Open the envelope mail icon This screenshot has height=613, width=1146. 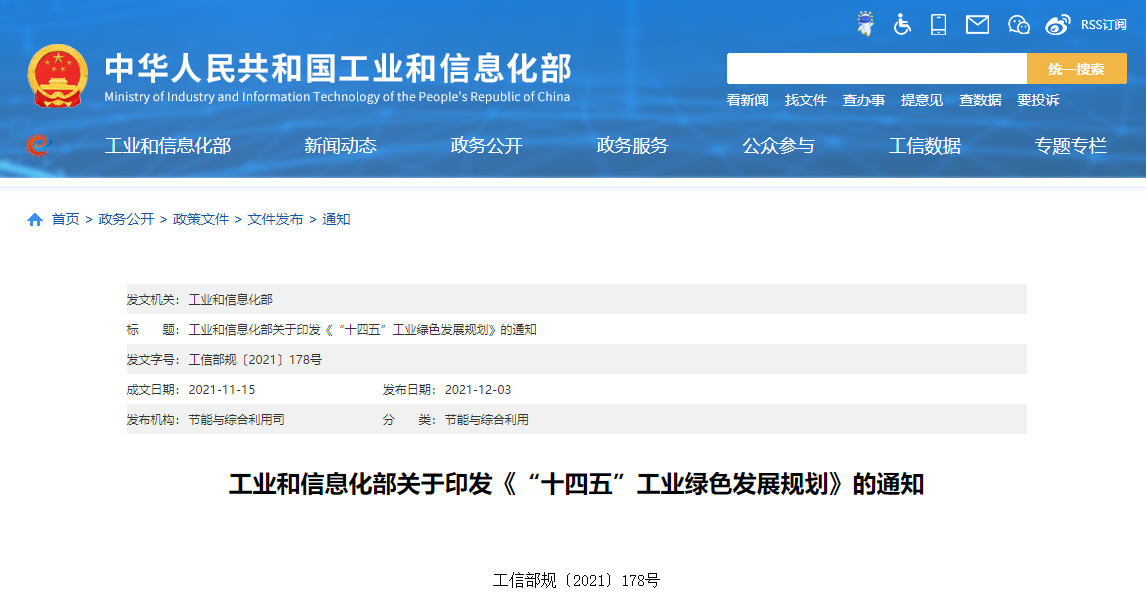point(977,24)
